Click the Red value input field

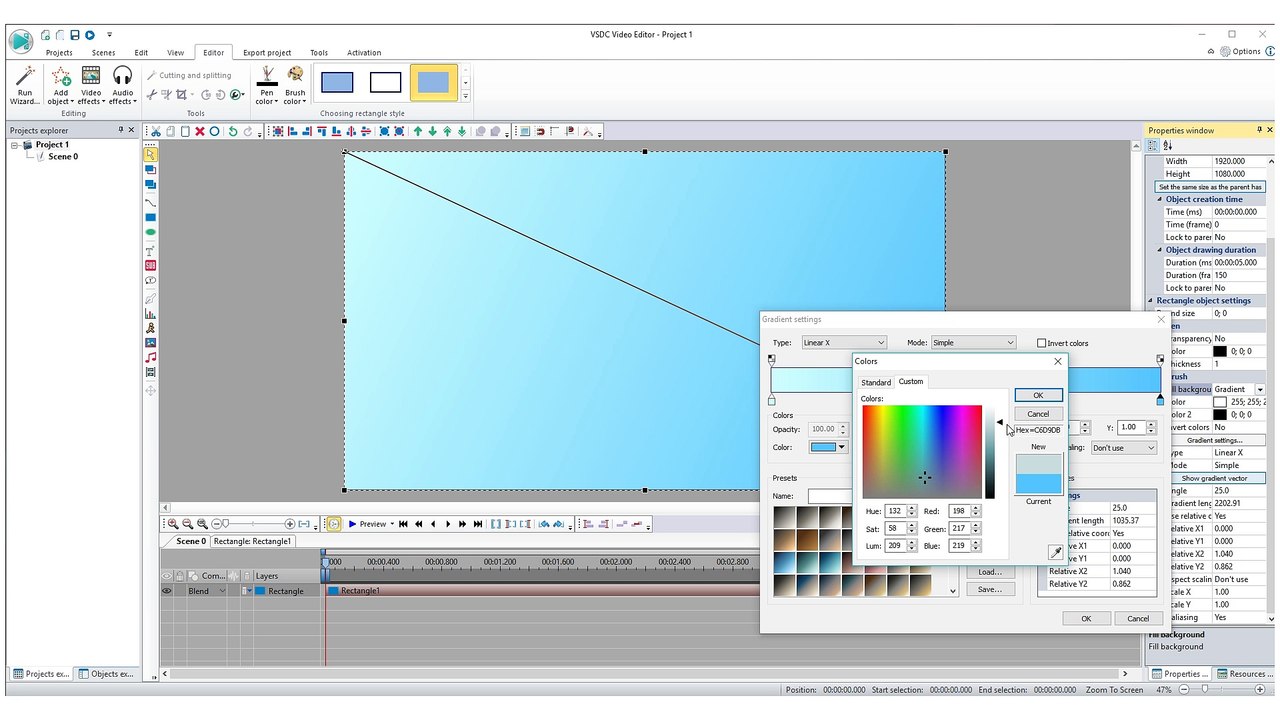[x=958, y=511]
